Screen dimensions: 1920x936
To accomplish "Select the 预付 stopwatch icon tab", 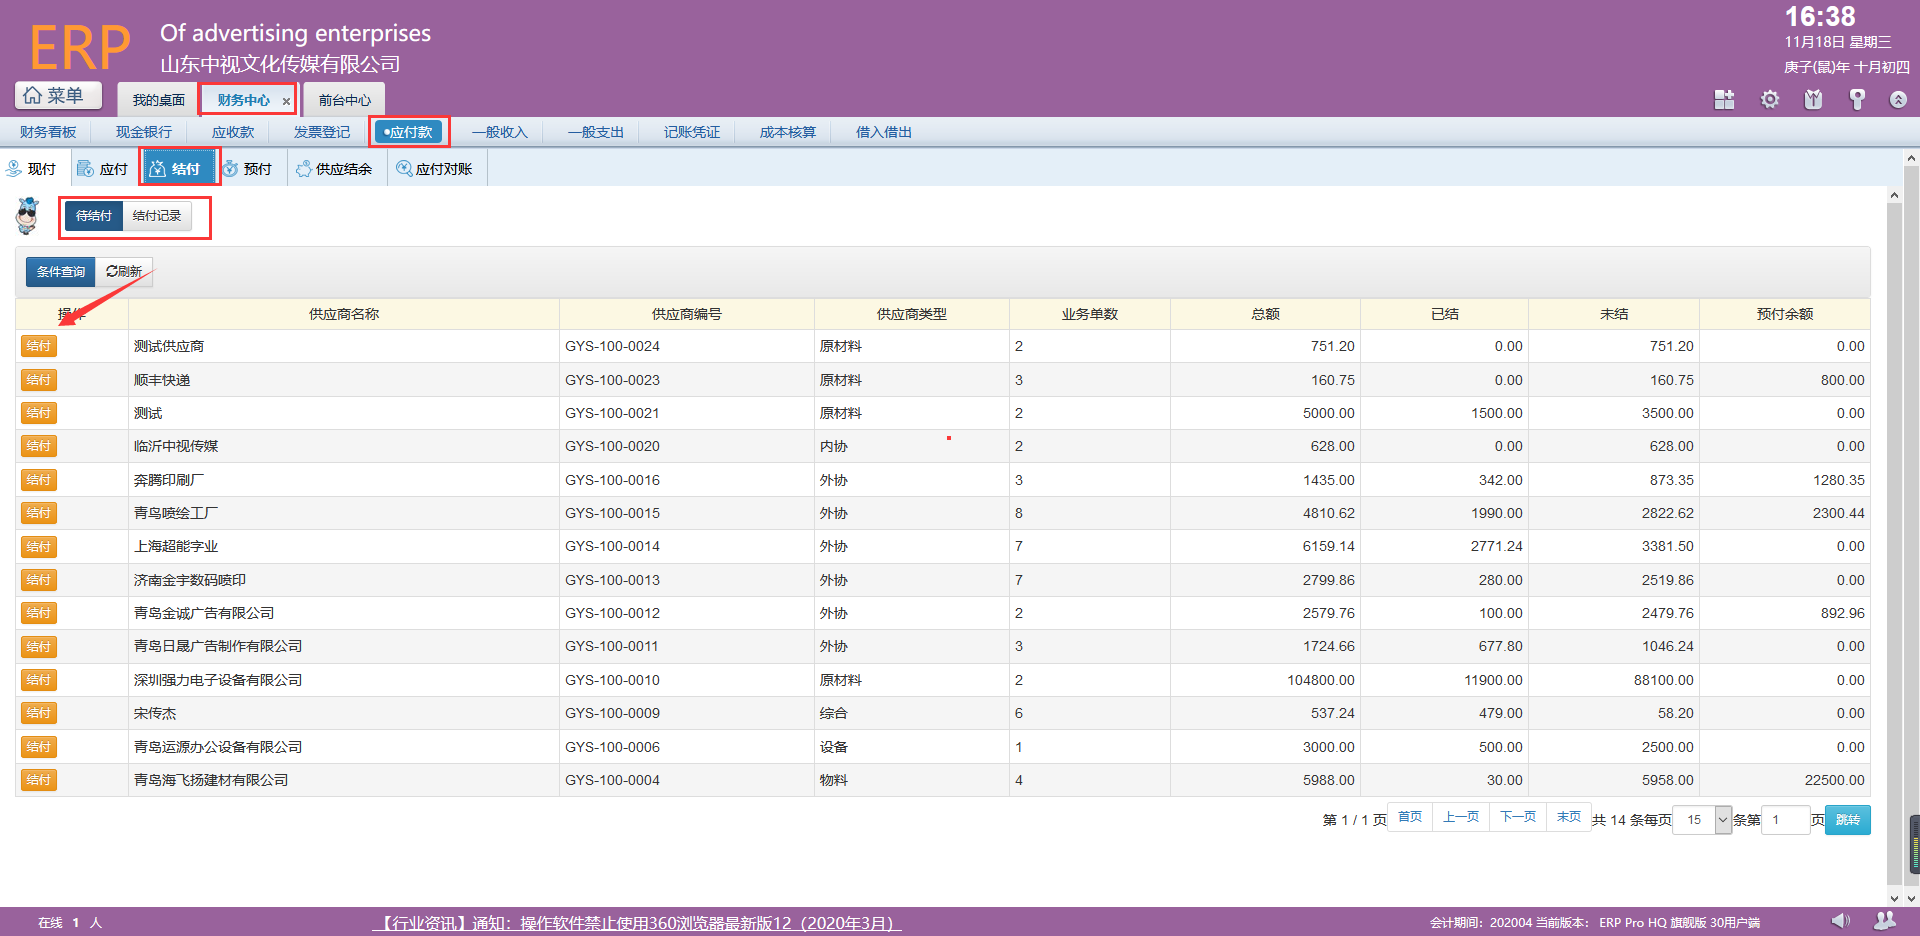I will click(x=248, y=169).
